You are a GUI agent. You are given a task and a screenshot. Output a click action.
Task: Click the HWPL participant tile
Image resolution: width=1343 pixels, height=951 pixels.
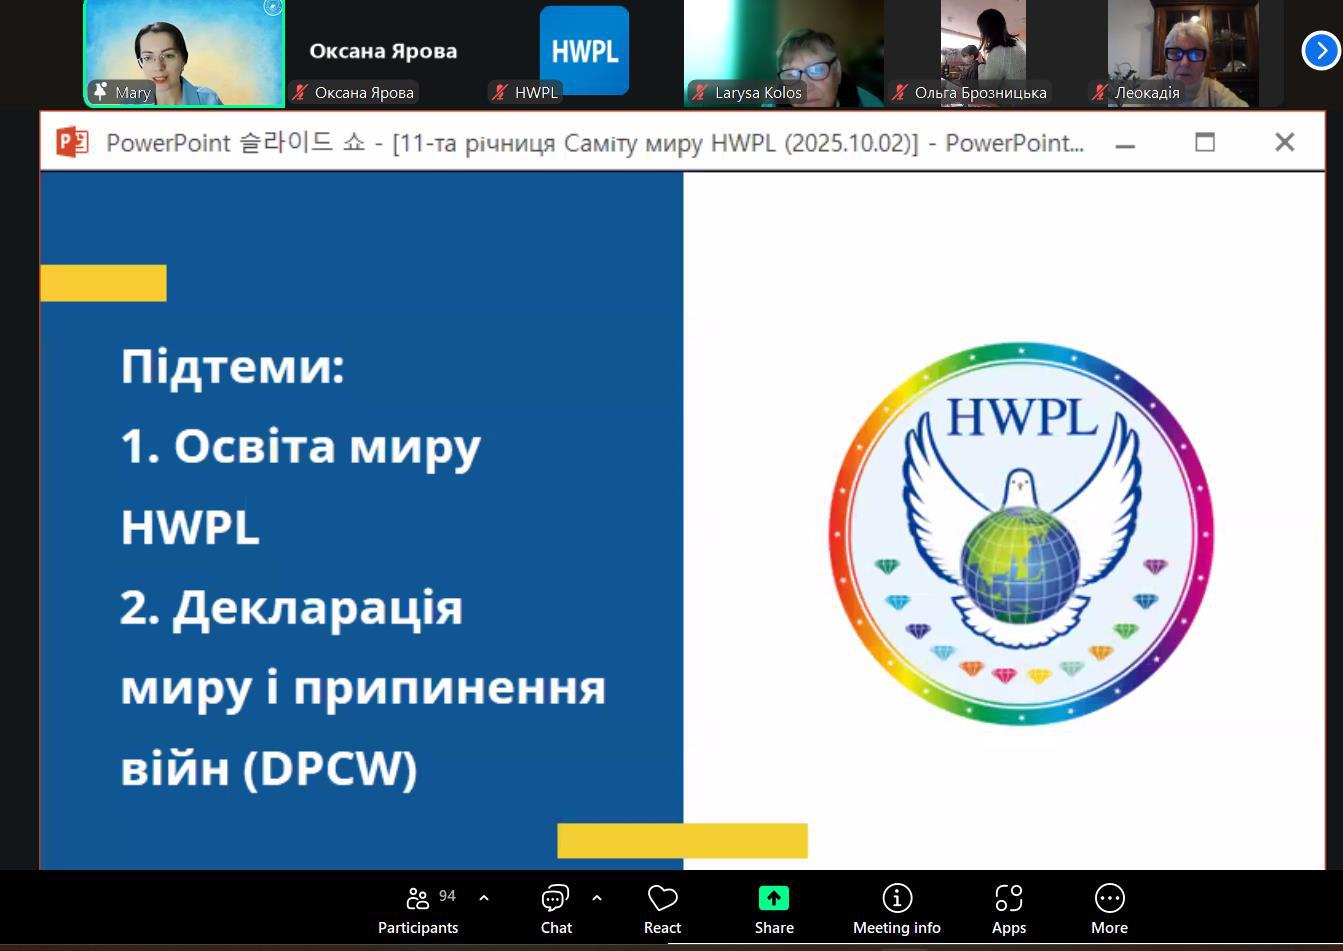pyautogui.click(x=584, y=50)
